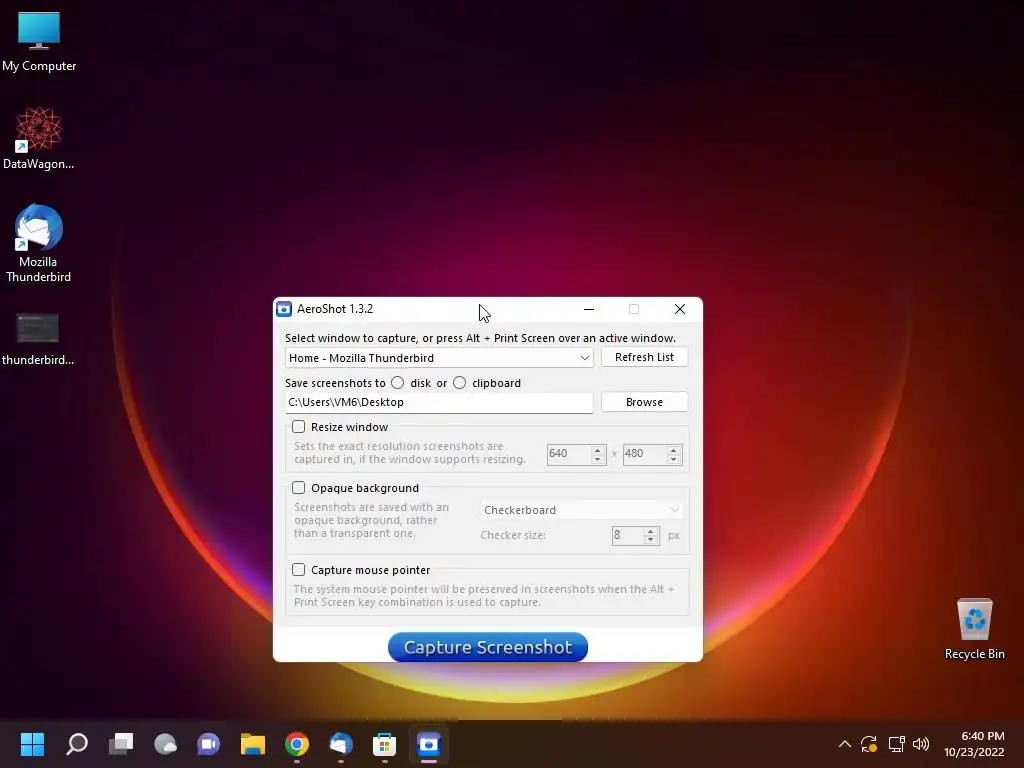This screenshot has height=768, width=1024.
Task: Open the clock and date panel
Action: click(974, 744)
